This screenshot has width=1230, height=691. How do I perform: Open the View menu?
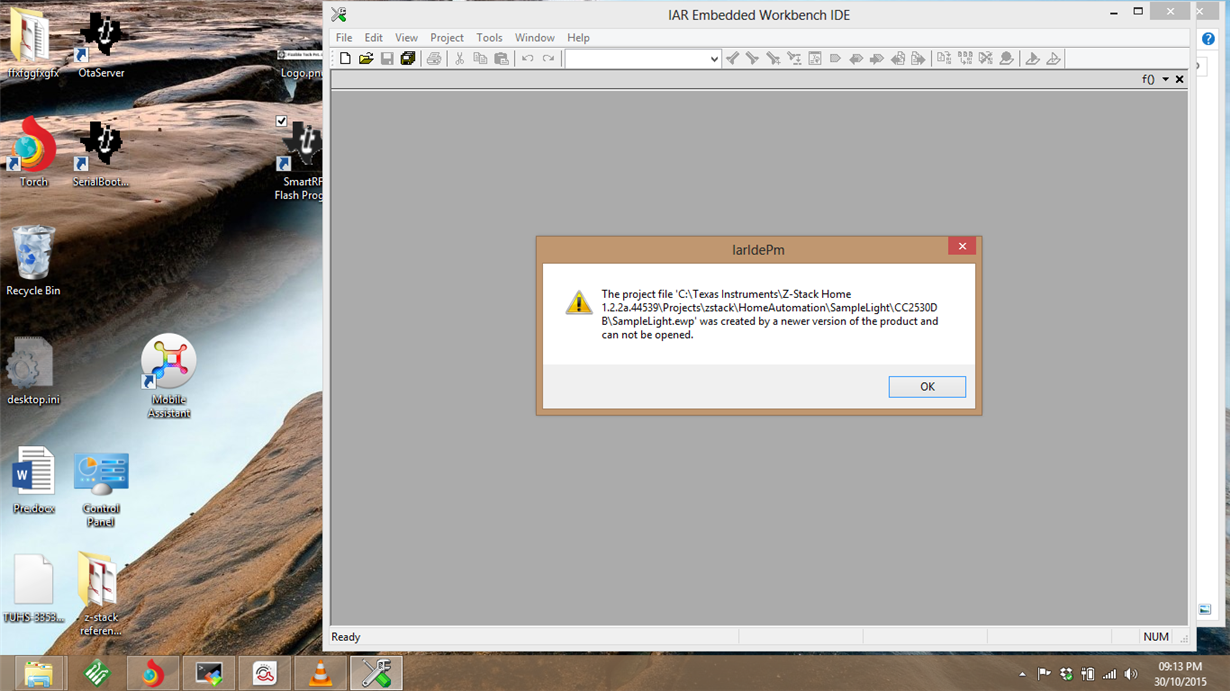(406, 38)
